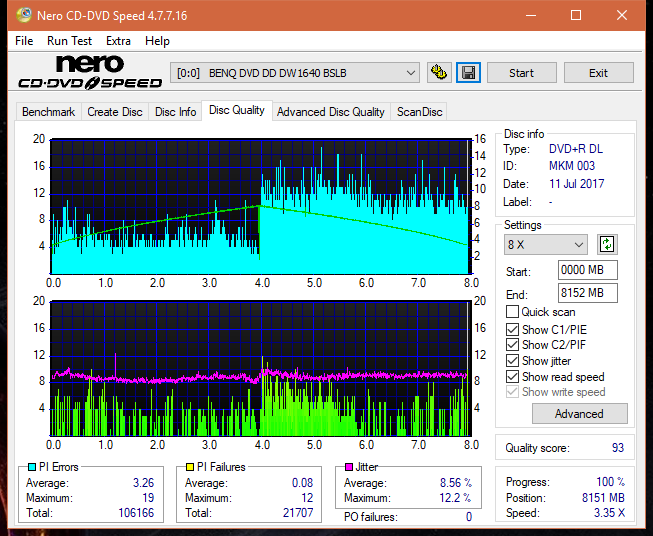Disable Show read speed checkbox
Viewport: 653px width, 536px height.
(x=512, y=376)
